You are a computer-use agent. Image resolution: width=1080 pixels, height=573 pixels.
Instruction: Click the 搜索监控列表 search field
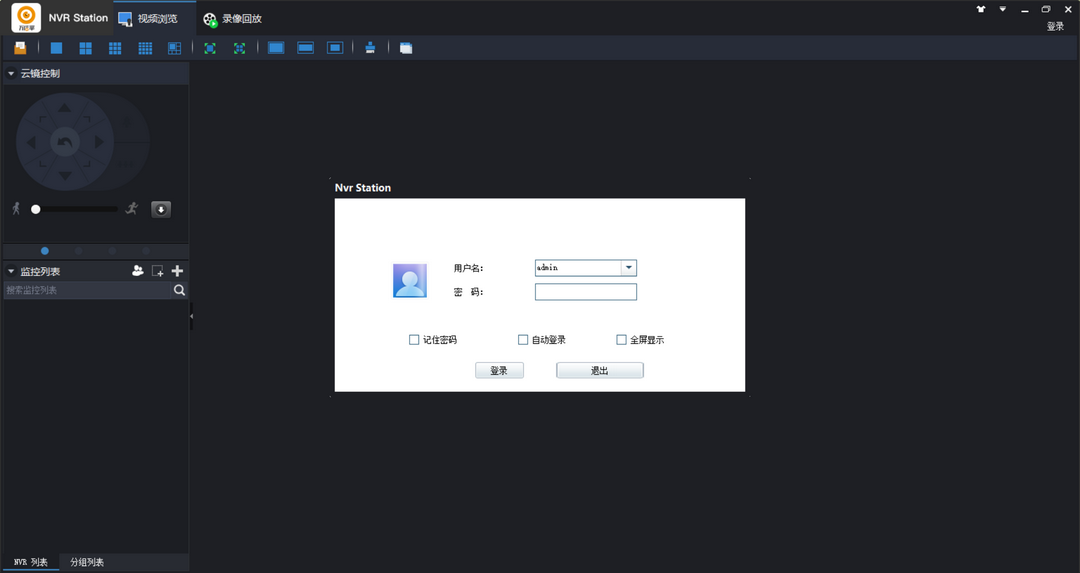coord(87,290)
